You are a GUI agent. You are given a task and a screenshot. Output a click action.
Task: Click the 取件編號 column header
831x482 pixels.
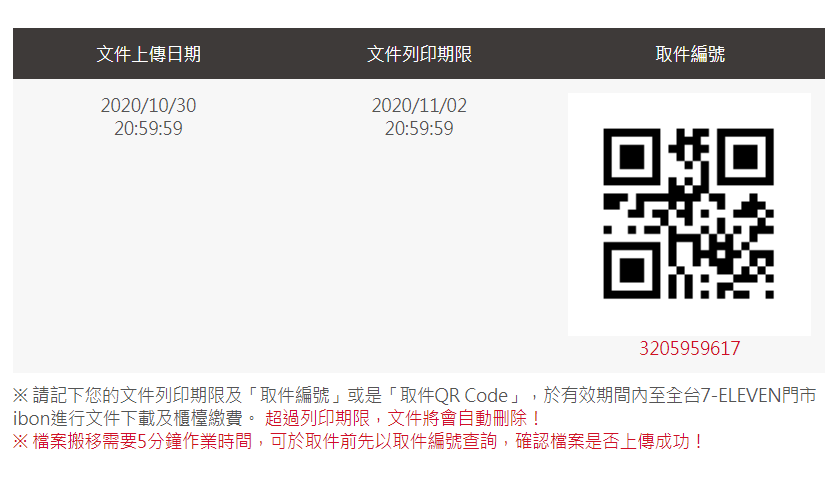tap(690, 54)
